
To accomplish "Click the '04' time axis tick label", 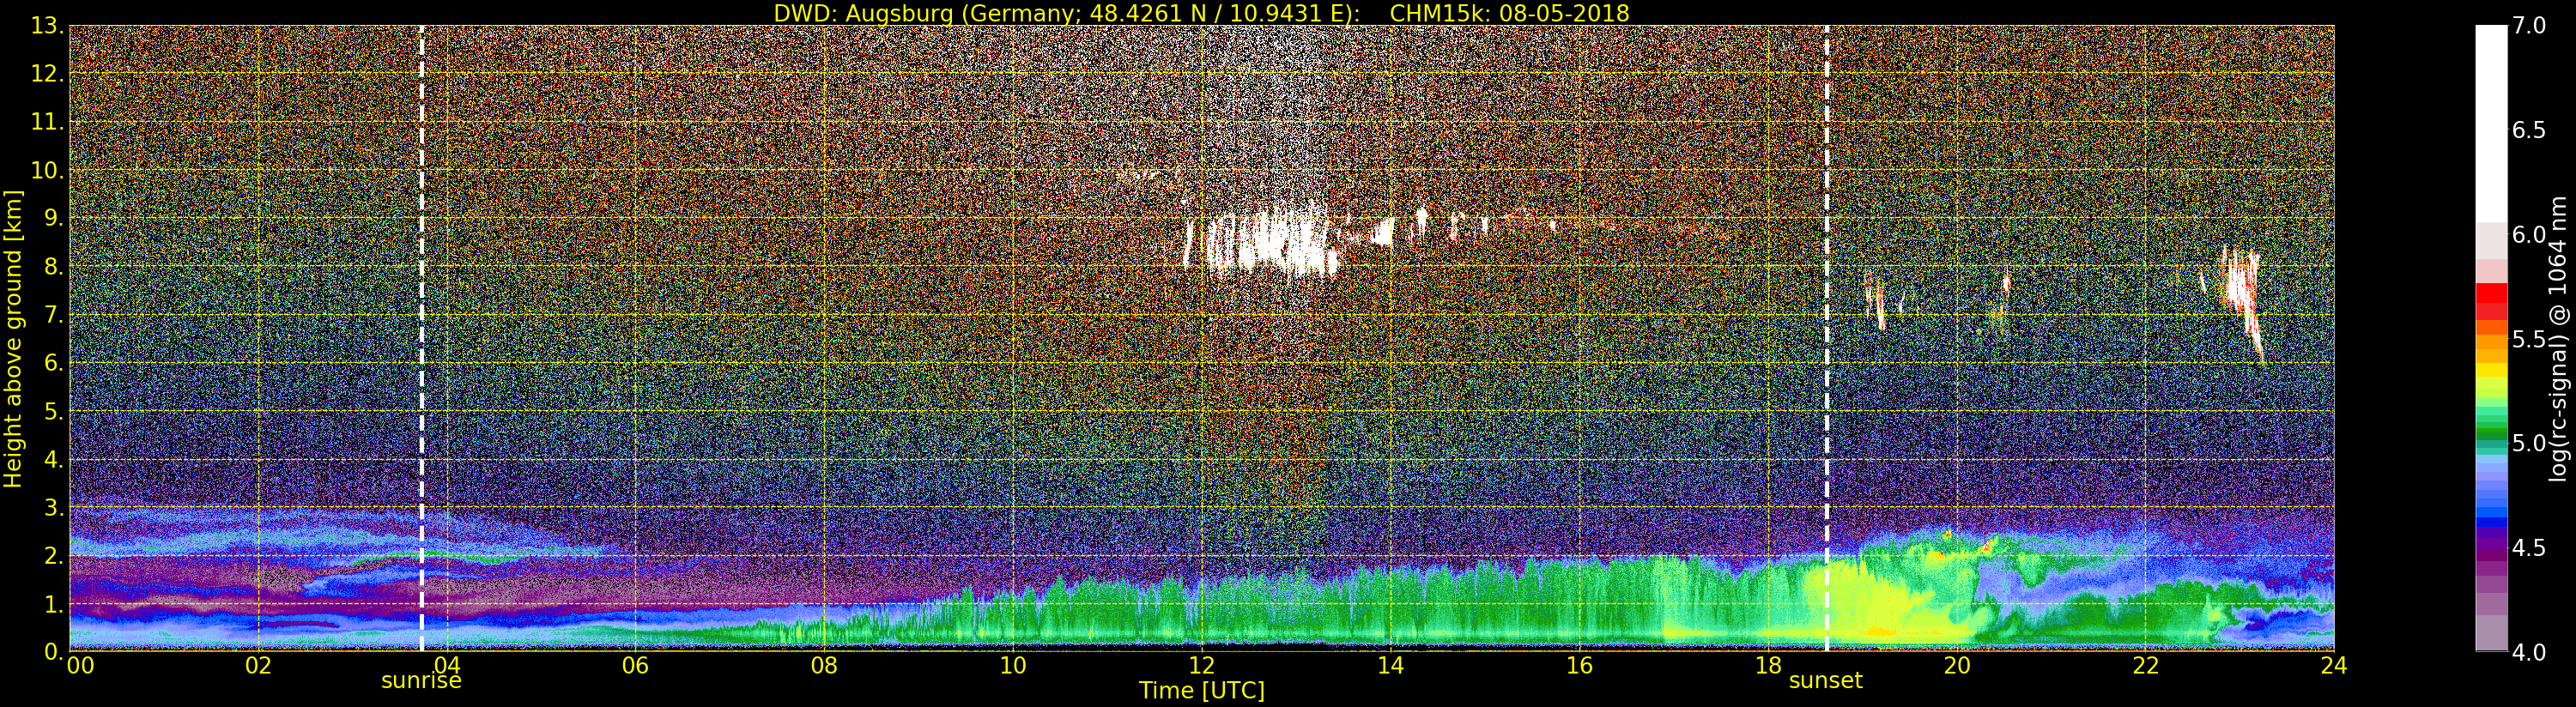I will click(x=447, y=666).
